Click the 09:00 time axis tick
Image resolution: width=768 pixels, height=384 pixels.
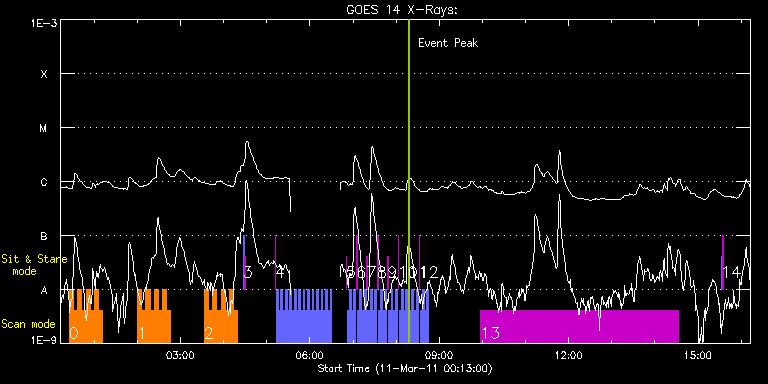439,355
